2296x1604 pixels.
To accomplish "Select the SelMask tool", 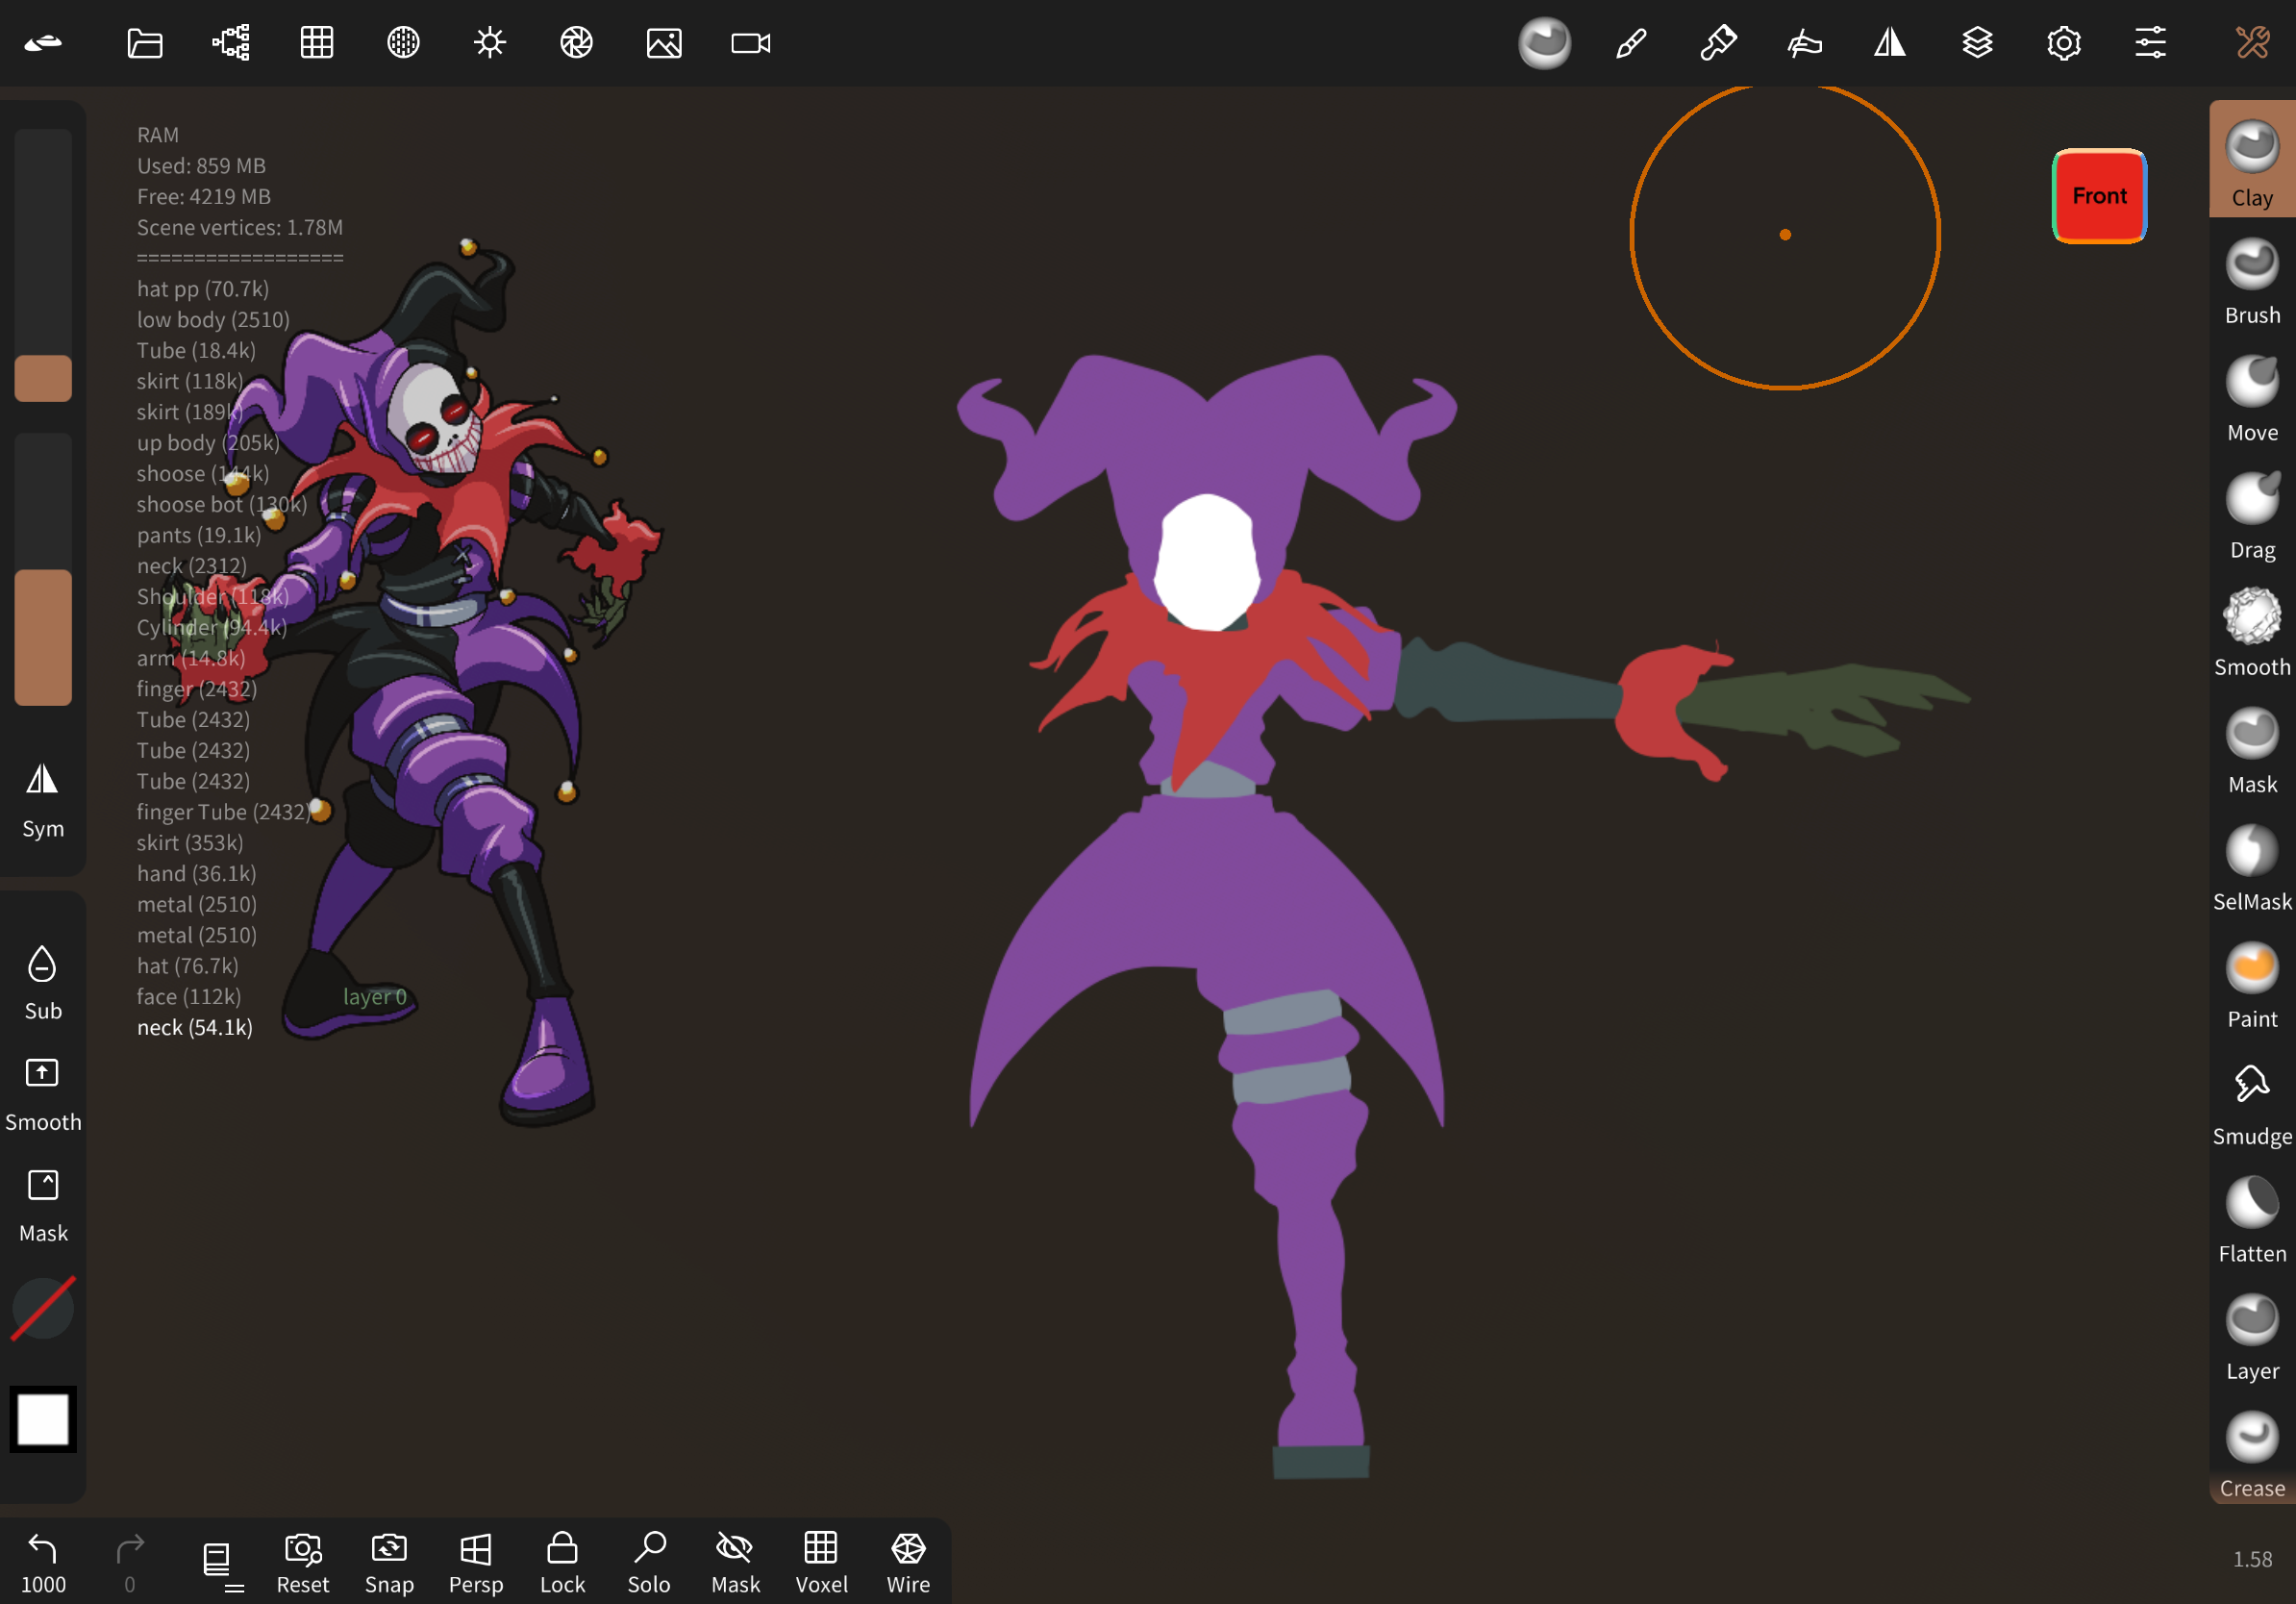I will [2252, 867].
